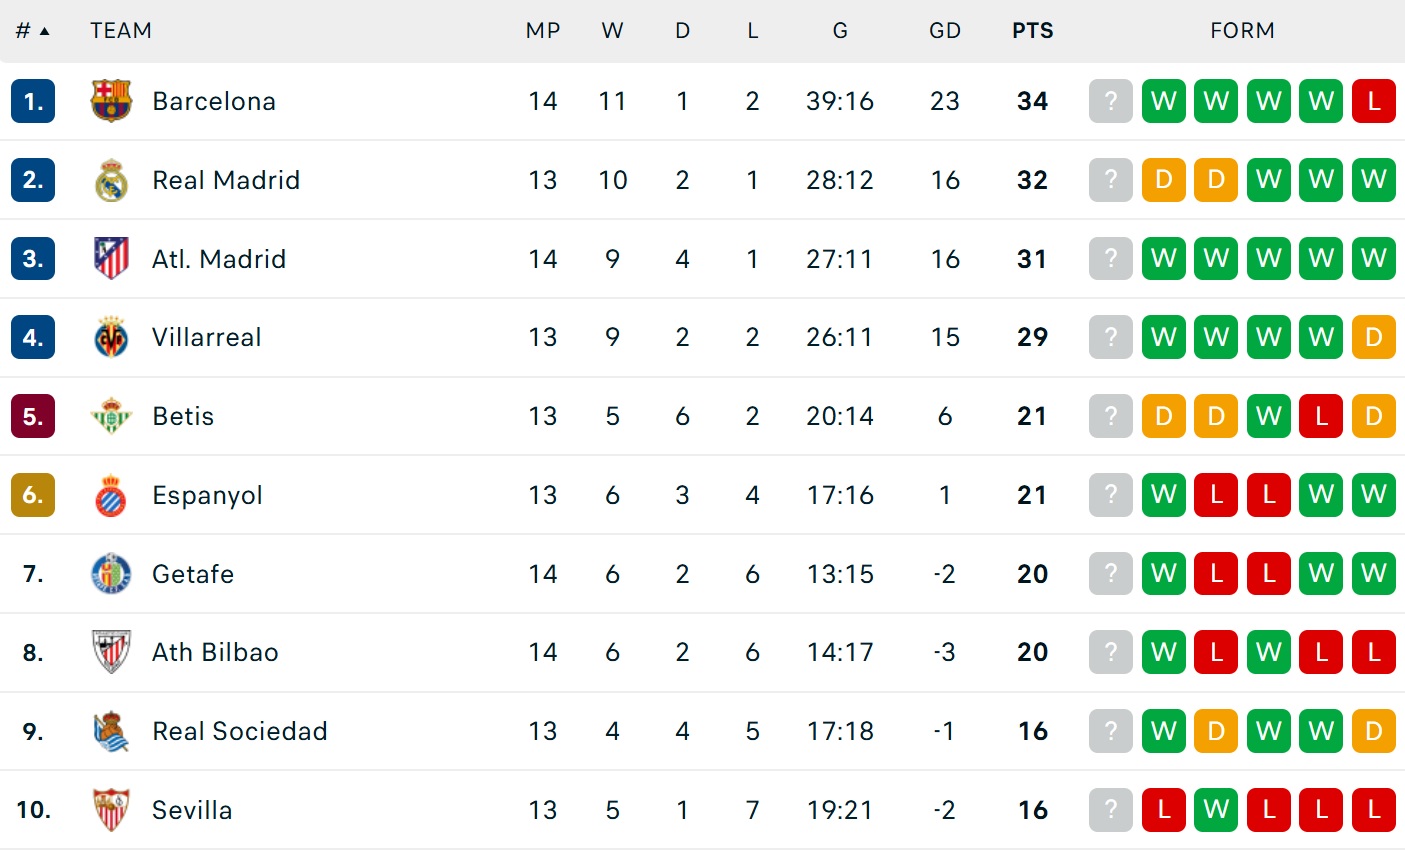Screen dimensions: 1405x854
Task: Sort standings by GD column header
Action: pyautogui.click(x=944, y=31)
